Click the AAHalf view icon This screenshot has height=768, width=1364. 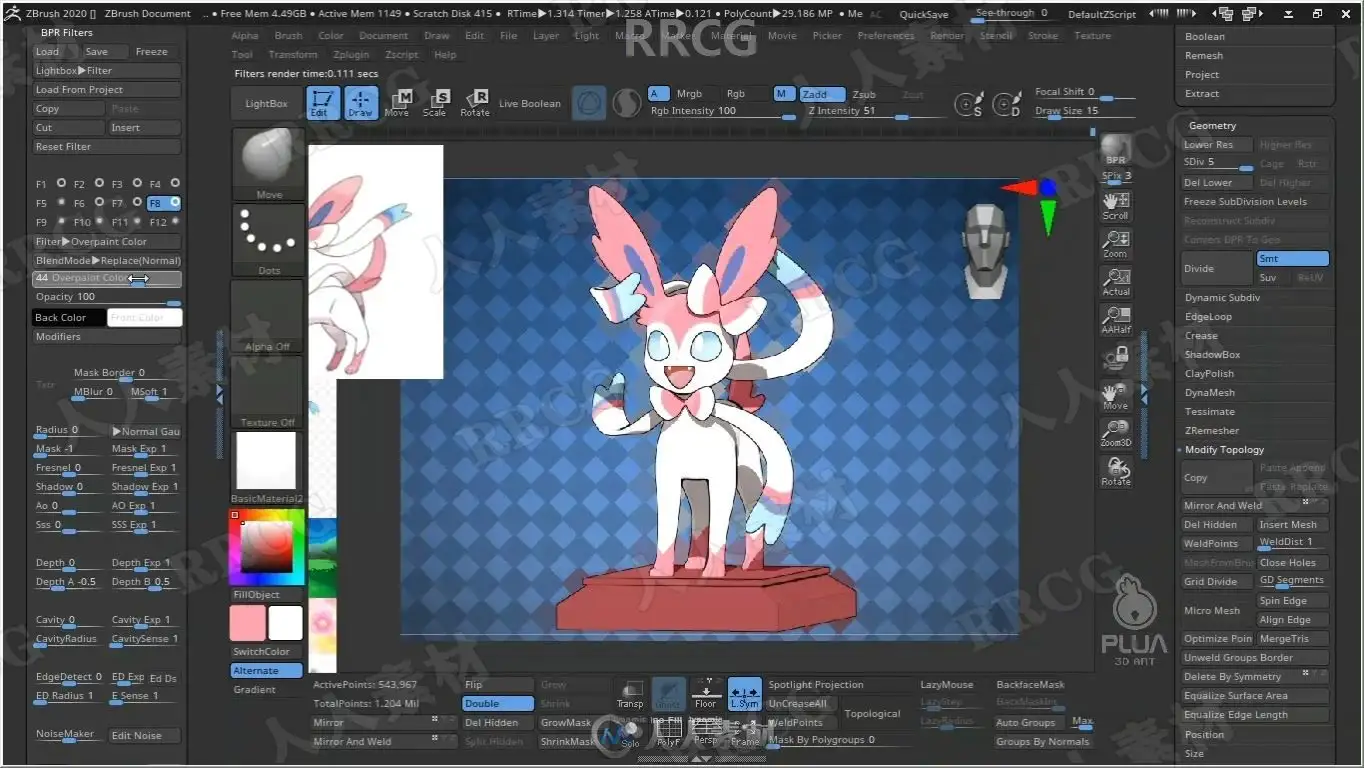(x=1116, y=319)
